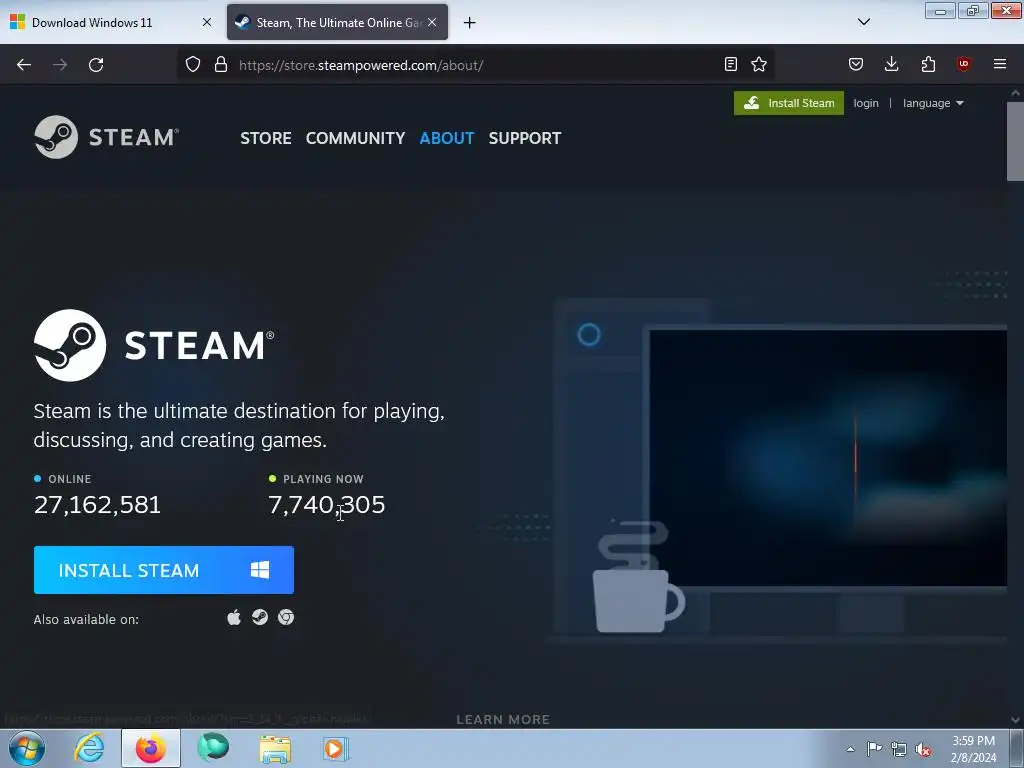1024x768 pixels.
Task: Open the ABOUT menu item
Action: click(x=447, y=138)
